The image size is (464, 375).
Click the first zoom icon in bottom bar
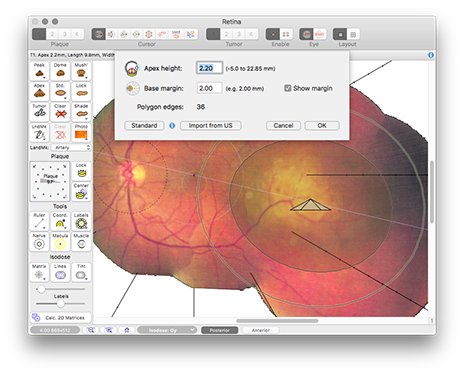click(x=91, y=330)
